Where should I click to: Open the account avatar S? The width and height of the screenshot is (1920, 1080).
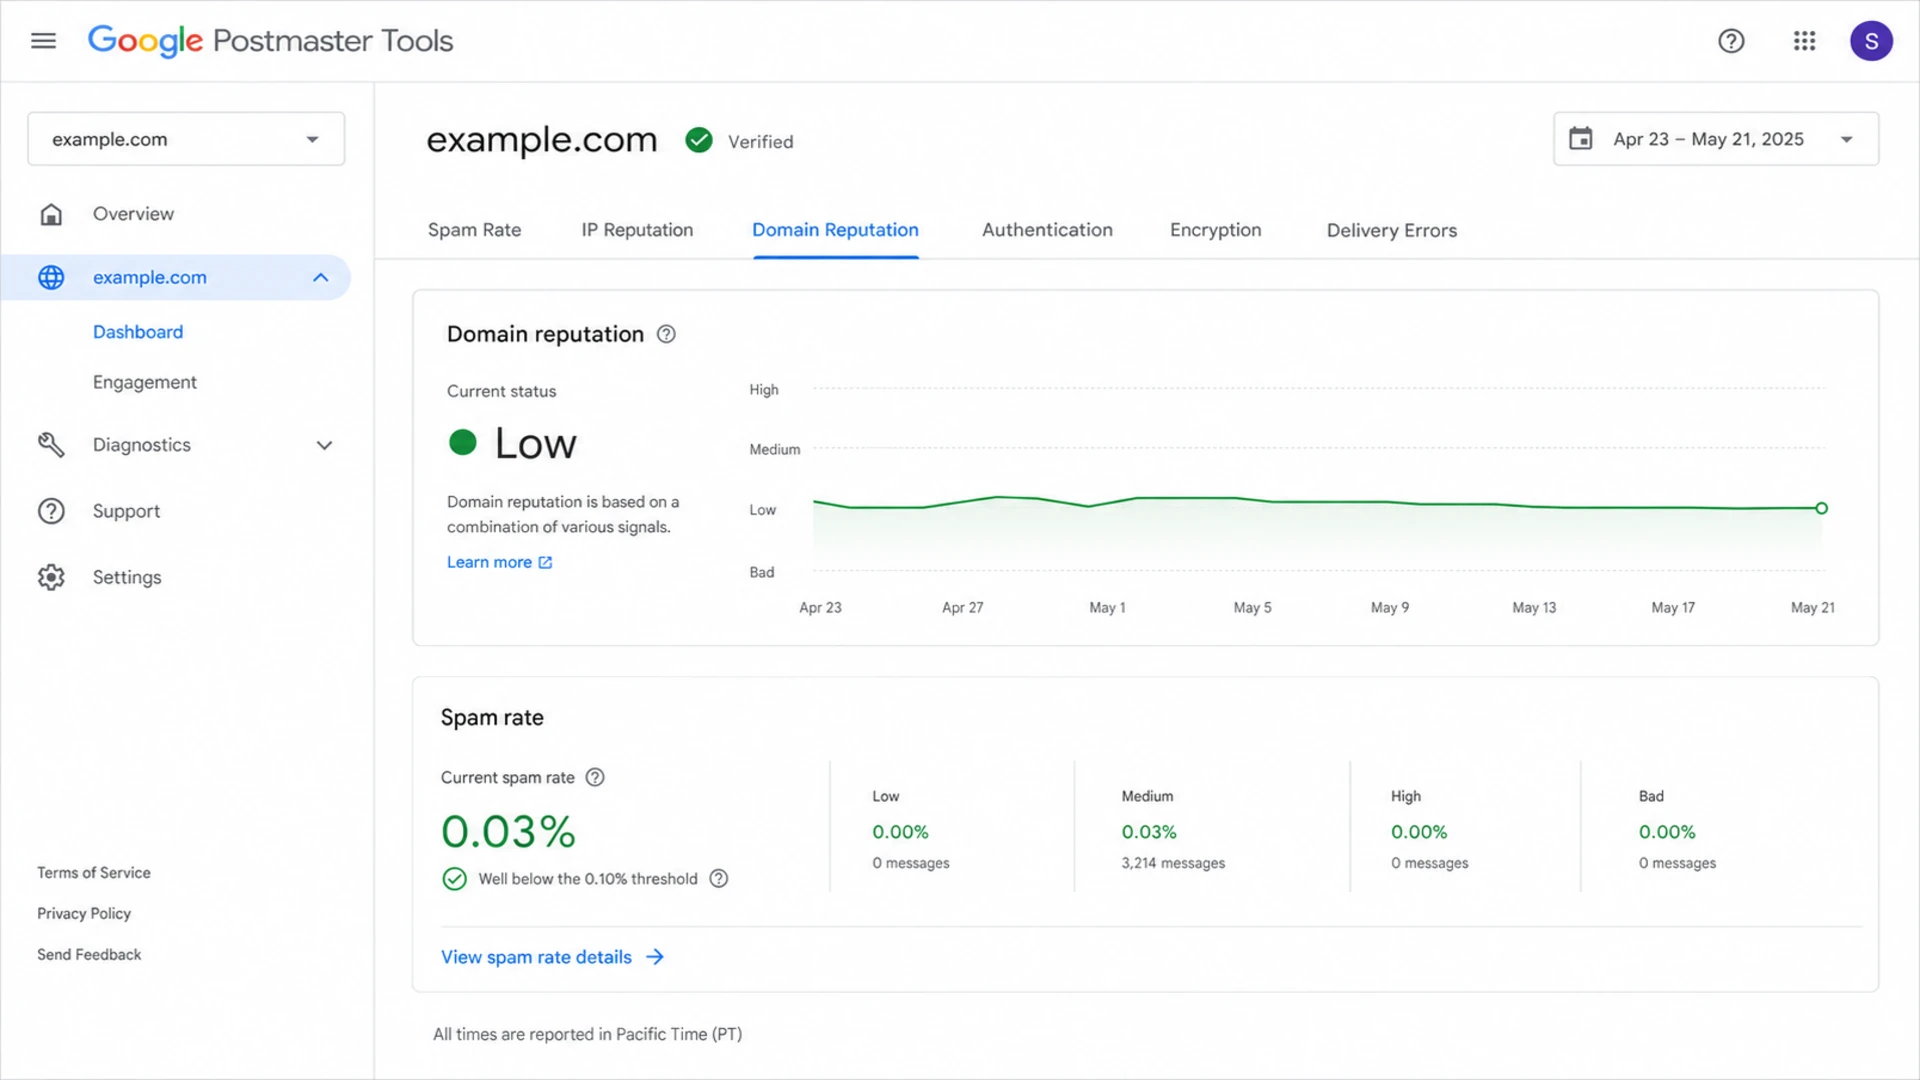coord(1871,41)
